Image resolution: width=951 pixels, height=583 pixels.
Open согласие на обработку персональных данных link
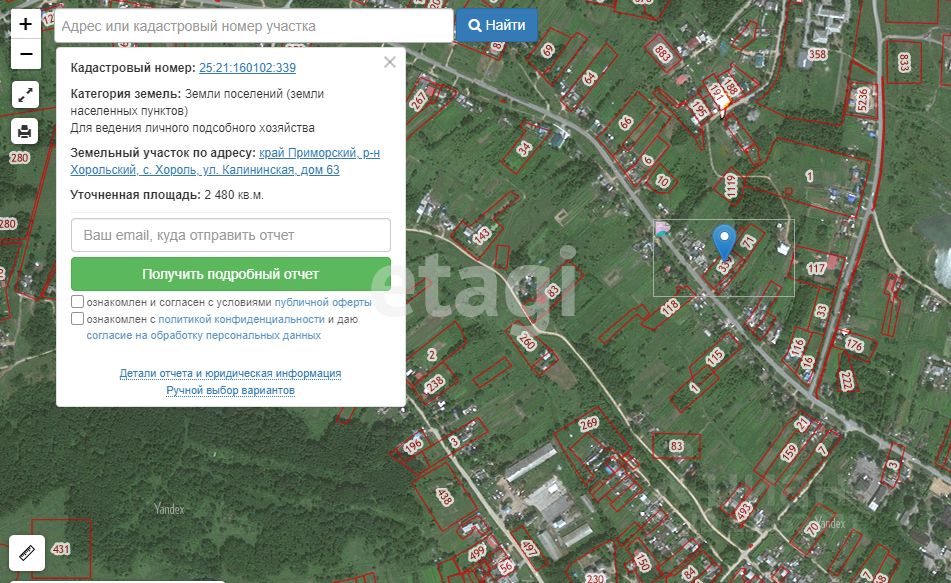203,335
